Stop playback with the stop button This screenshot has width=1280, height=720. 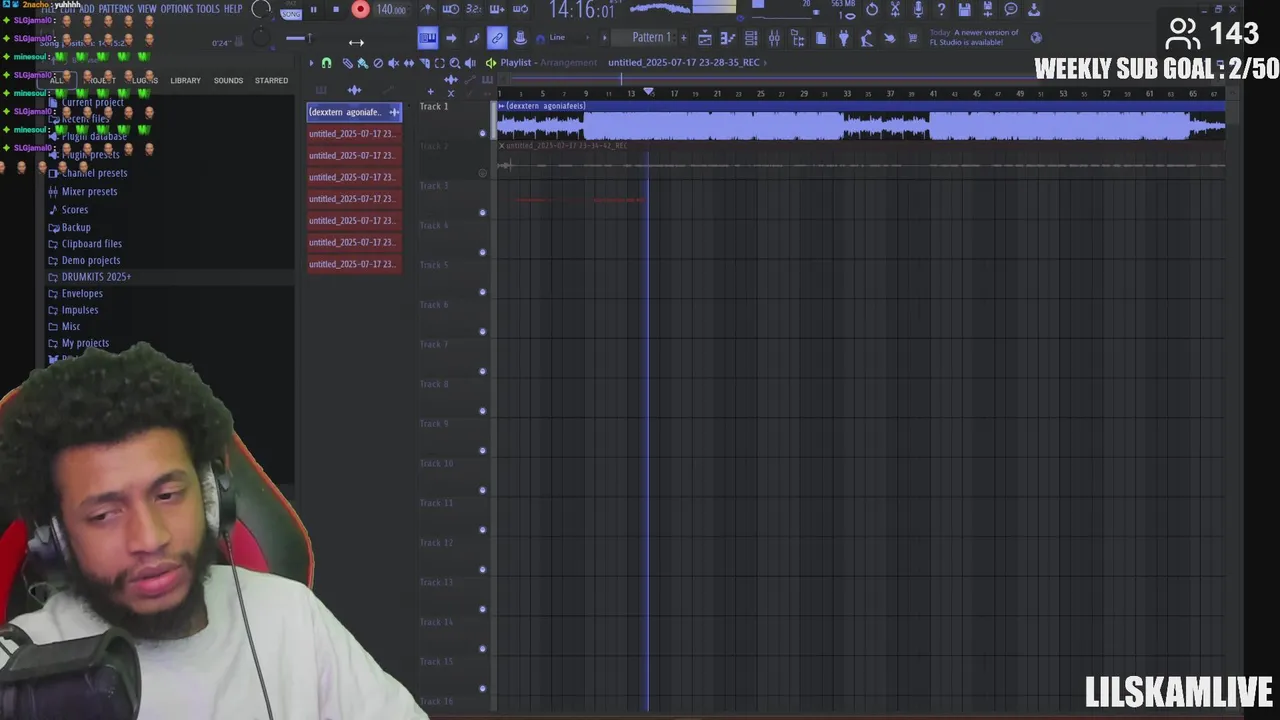click(336, 9)
